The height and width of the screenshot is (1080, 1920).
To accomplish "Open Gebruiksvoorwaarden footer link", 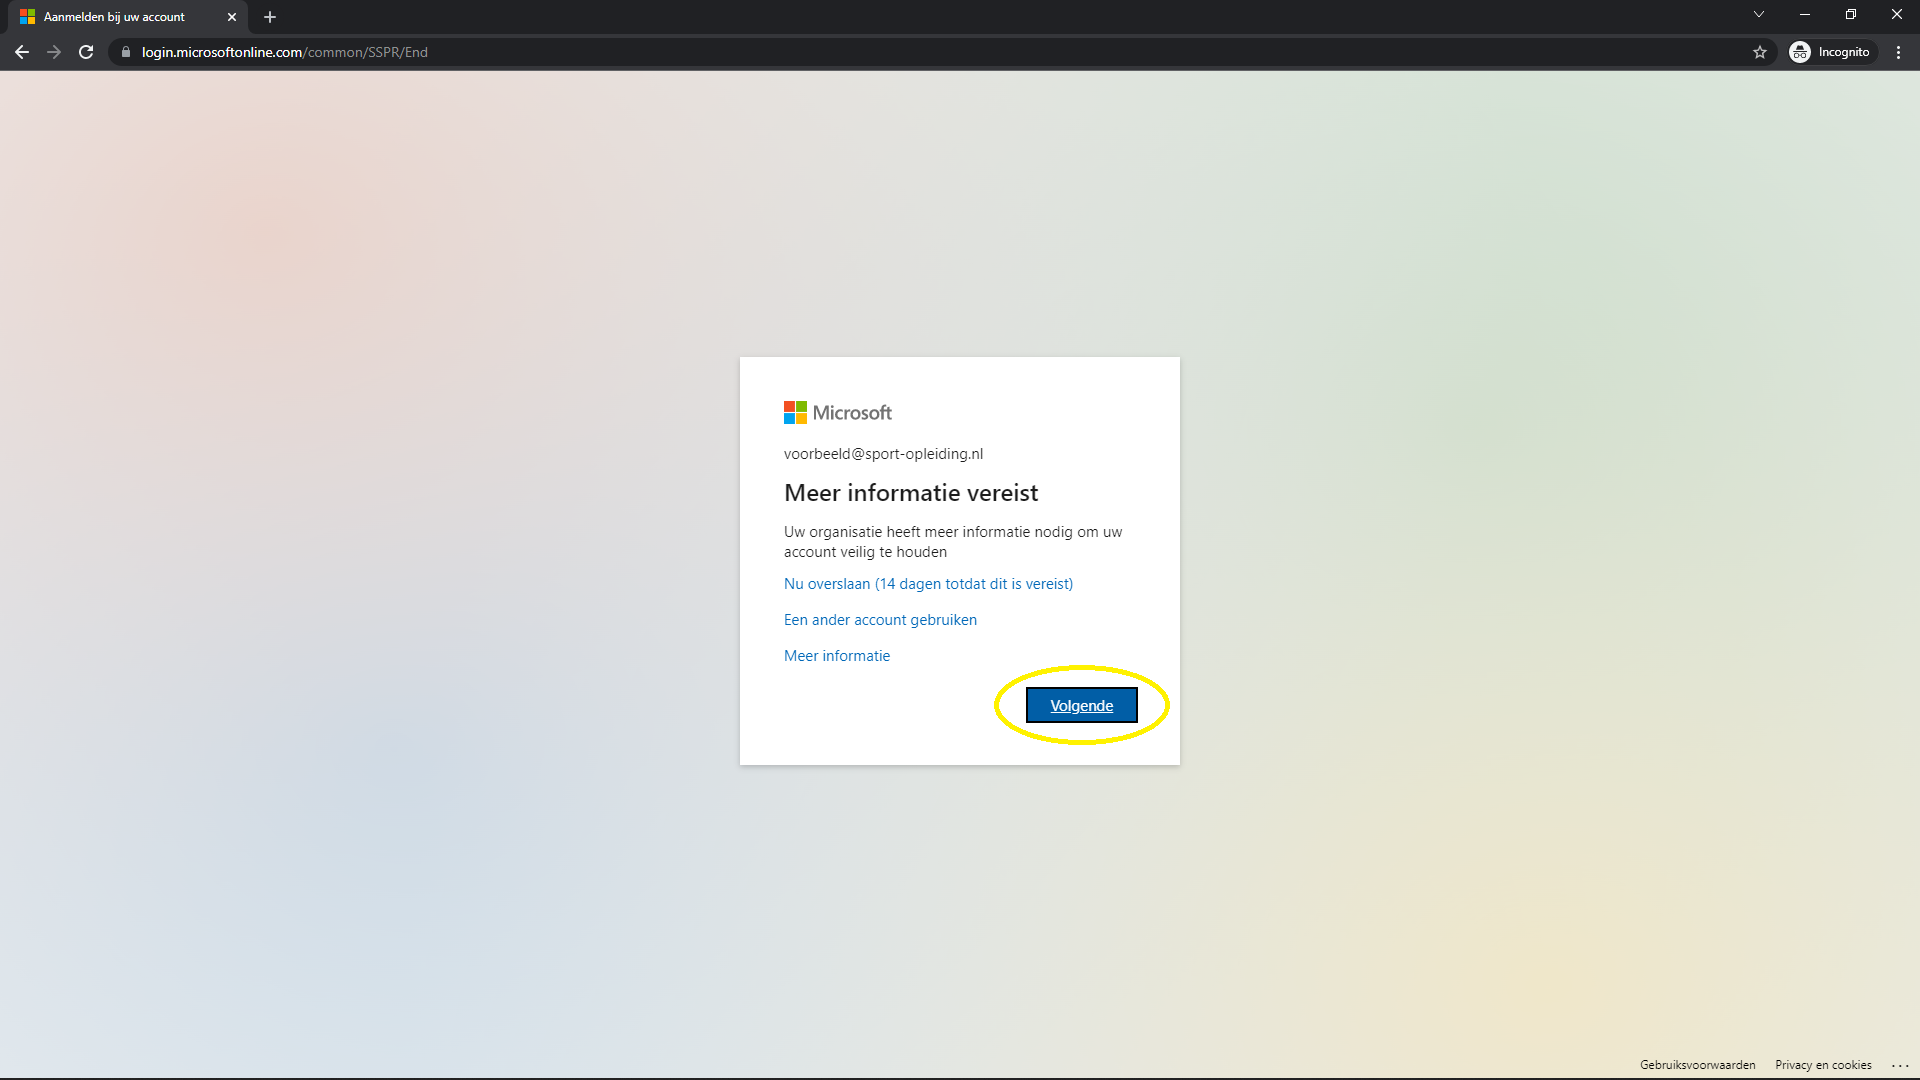I will tap(1697, 1065).
